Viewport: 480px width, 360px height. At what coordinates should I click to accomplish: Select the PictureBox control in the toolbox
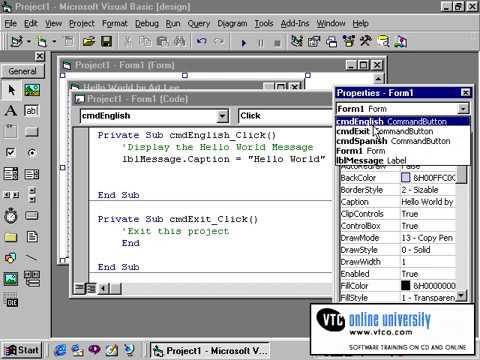pyautogui.click(x=32, y=90)
